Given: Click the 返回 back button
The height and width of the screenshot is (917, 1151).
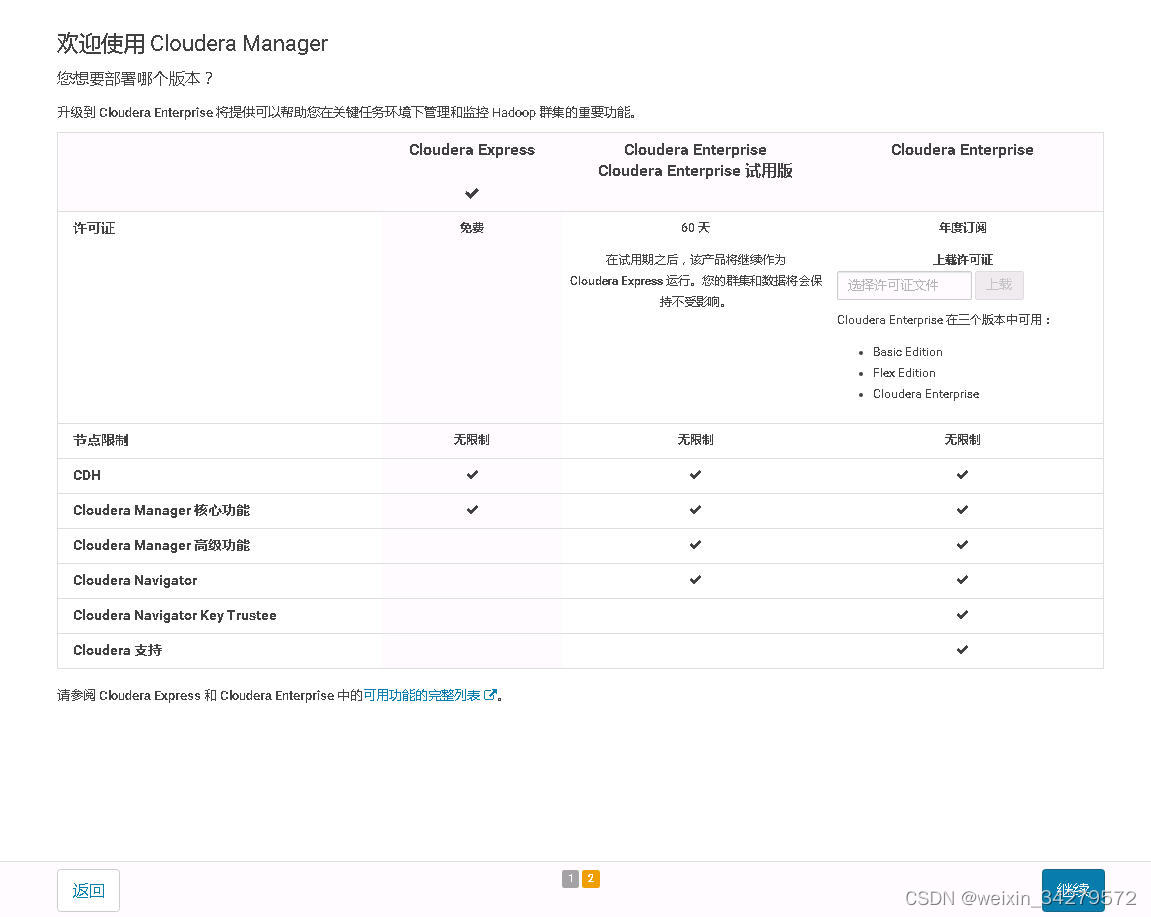Looking at the screenshot, I should click(88, 891).
